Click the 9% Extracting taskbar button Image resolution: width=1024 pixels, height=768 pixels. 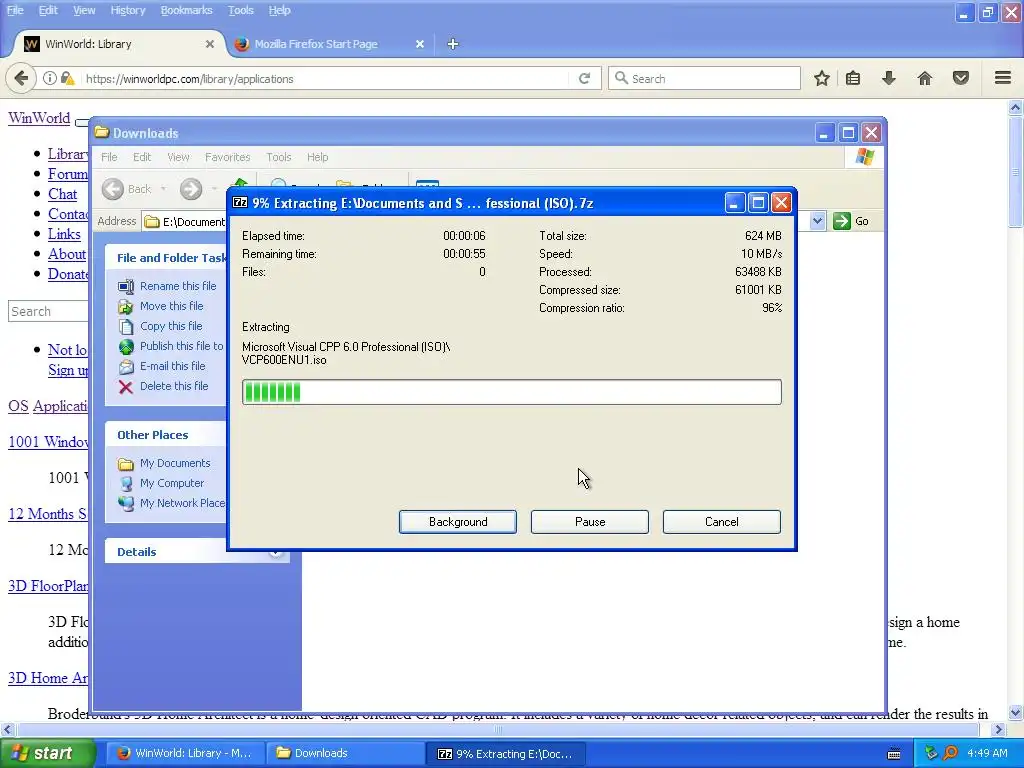point(506,753)
